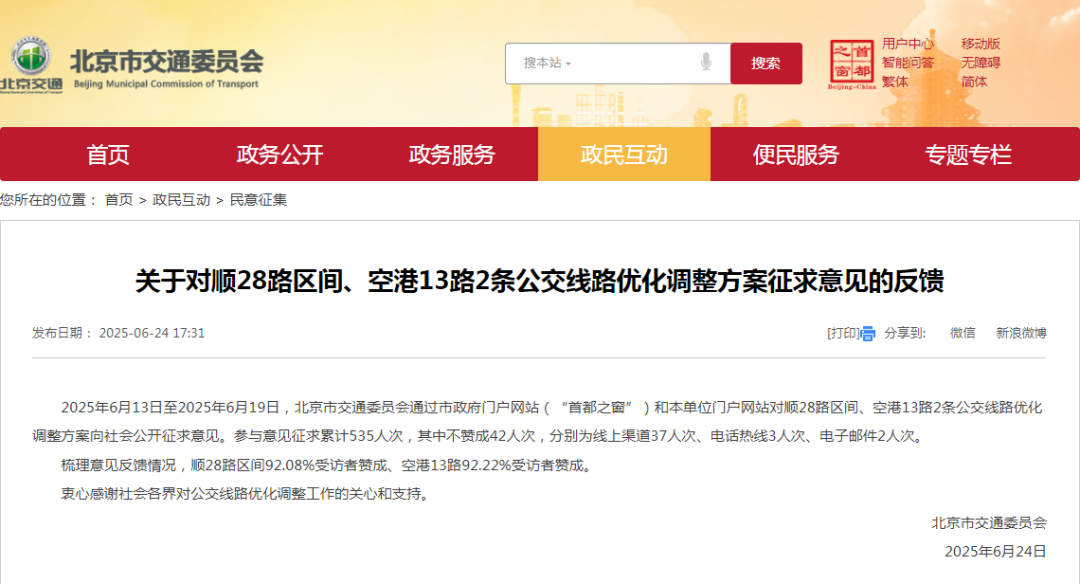Click the microphone voice search icon
This screenshot has height=584, width=1080.
coord(706,63)
